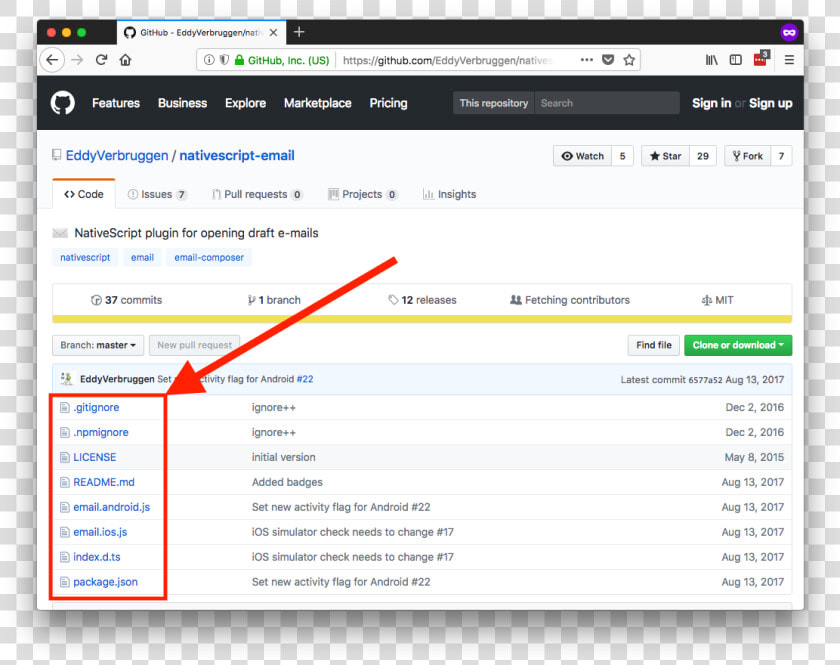840x665 pixels.
Task: Open latest commit hash 6577a52
Action: (705, 380)
